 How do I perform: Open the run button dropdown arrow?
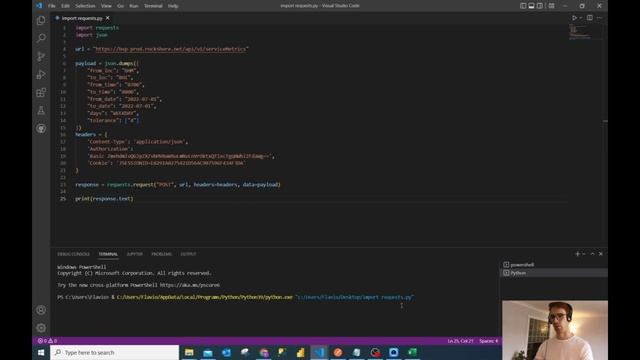(x=581, y=18)
